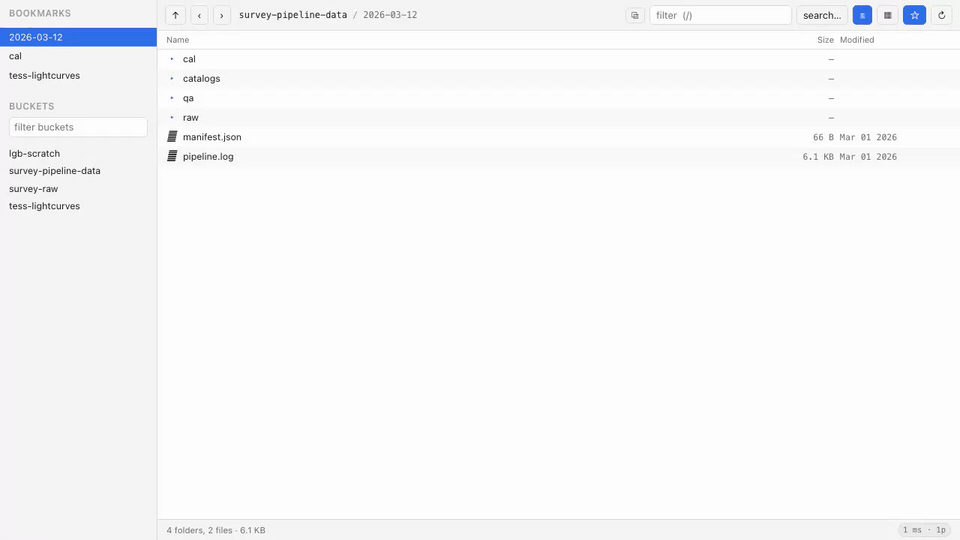960x540 pixels.
Task: Open the cal bookmark
Action: [x=78, y=56]
